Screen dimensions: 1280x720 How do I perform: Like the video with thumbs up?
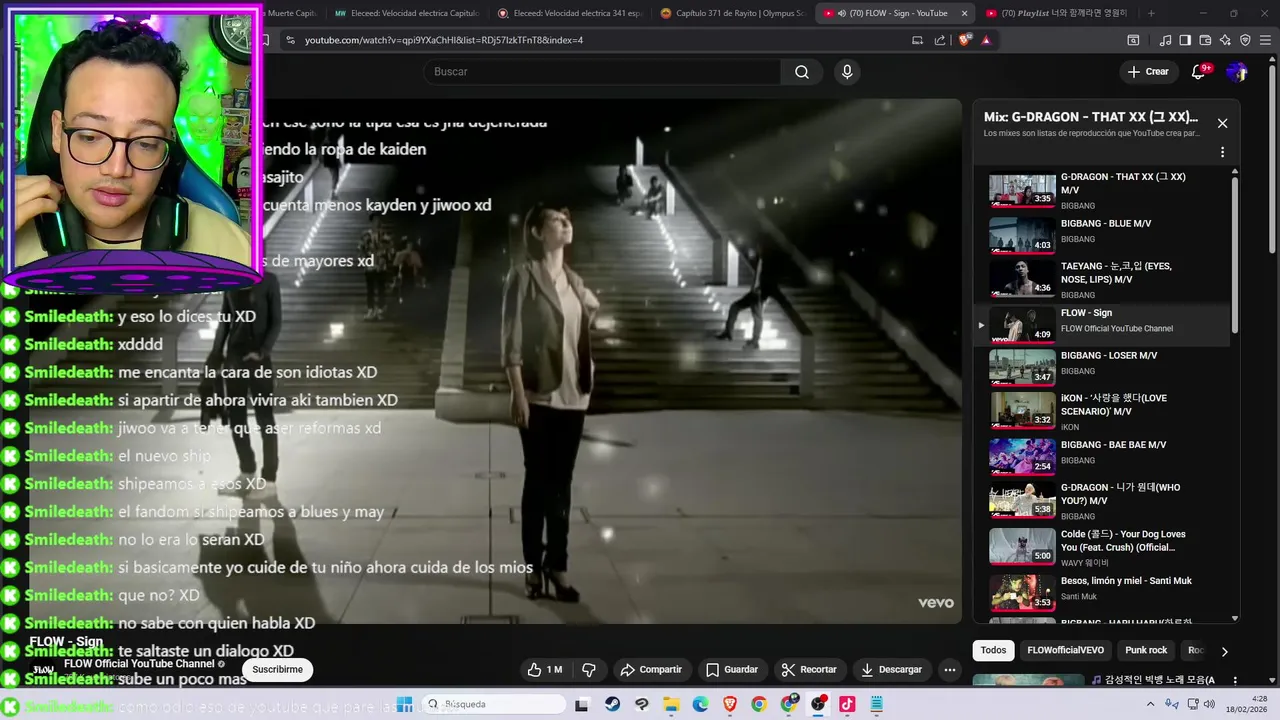545,670
